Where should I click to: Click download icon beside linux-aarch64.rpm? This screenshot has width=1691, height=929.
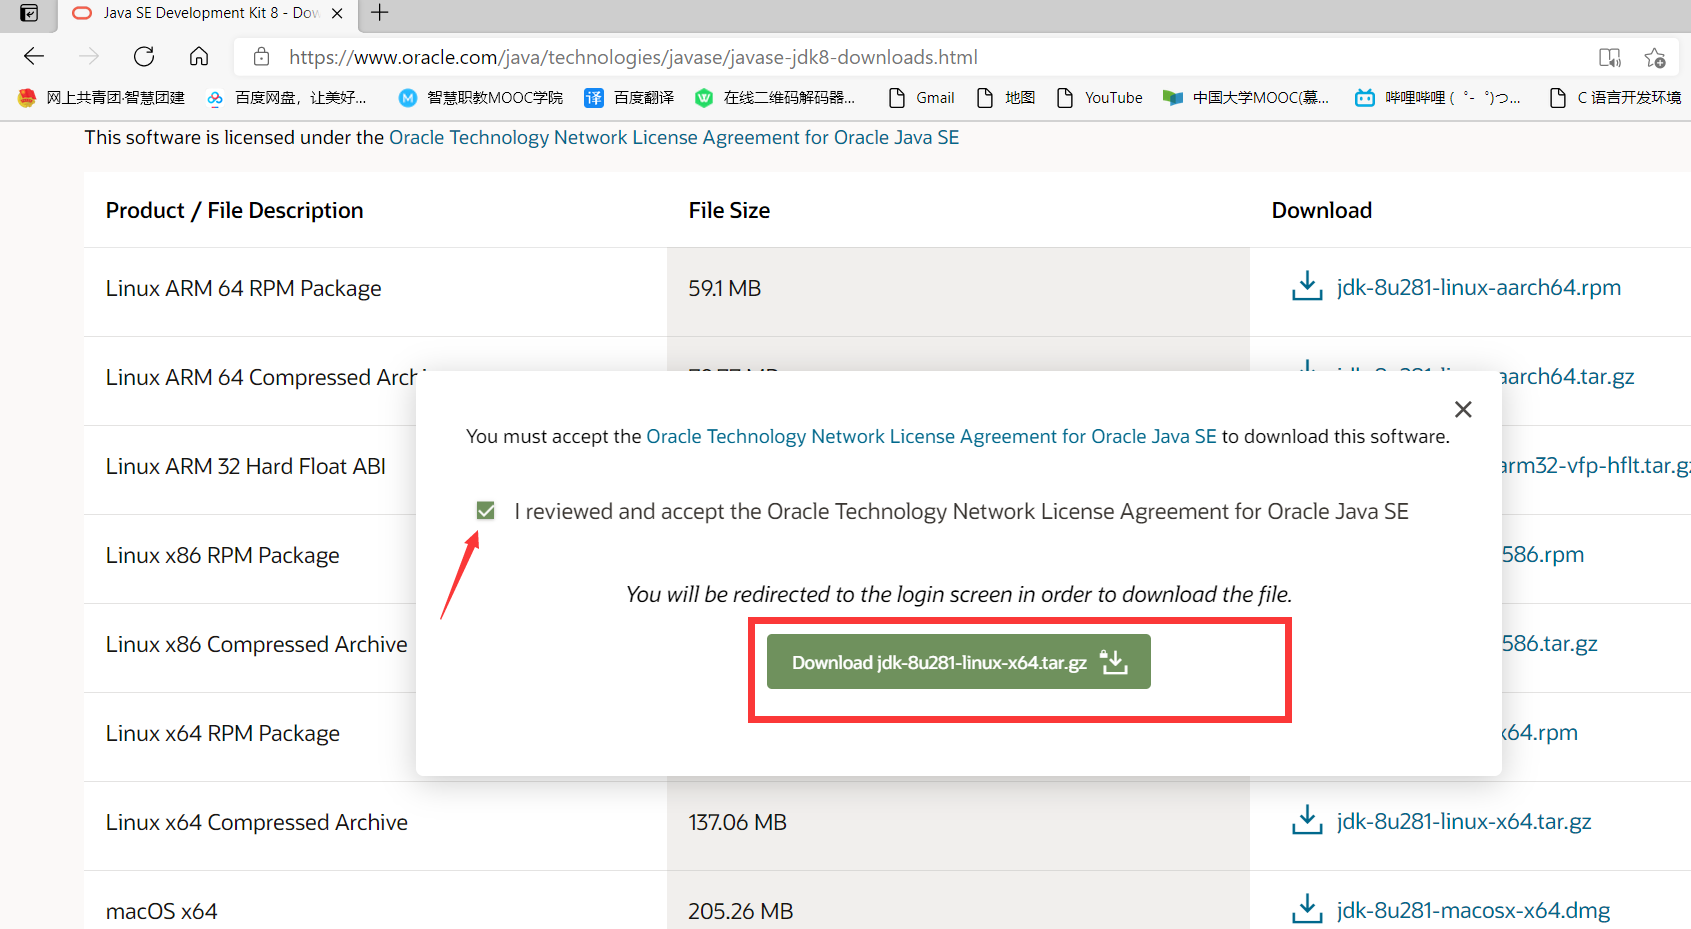[x=1307, y=286]
